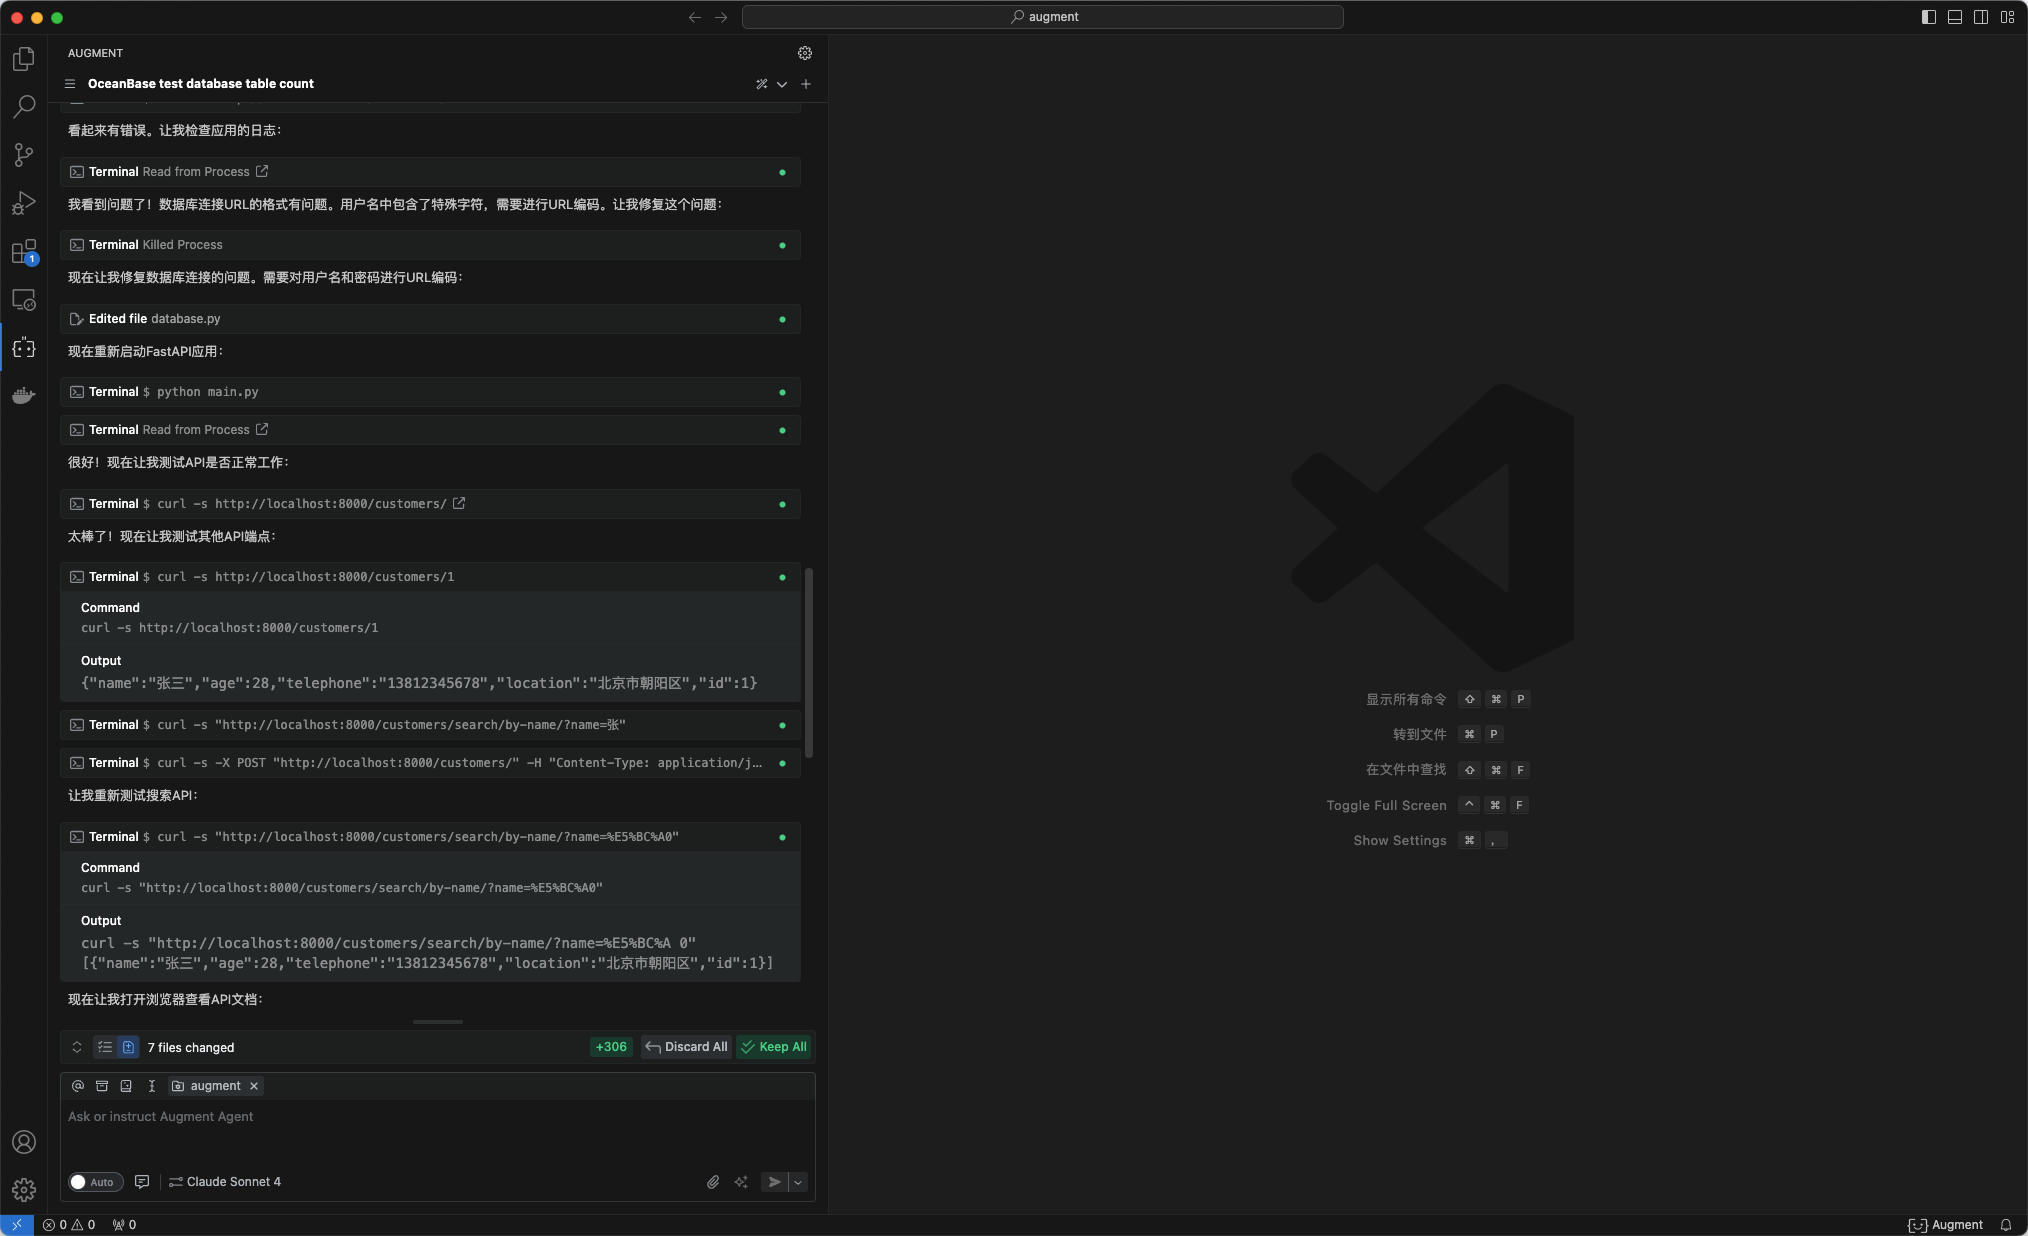
Task: Toggle the Auto mode switch
Action: [x=95, y=1182]
